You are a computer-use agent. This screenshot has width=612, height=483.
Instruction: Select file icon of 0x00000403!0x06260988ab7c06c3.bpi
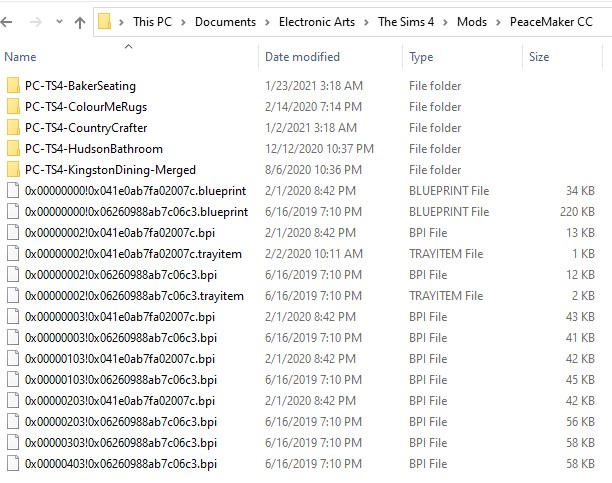coord(13,464)
